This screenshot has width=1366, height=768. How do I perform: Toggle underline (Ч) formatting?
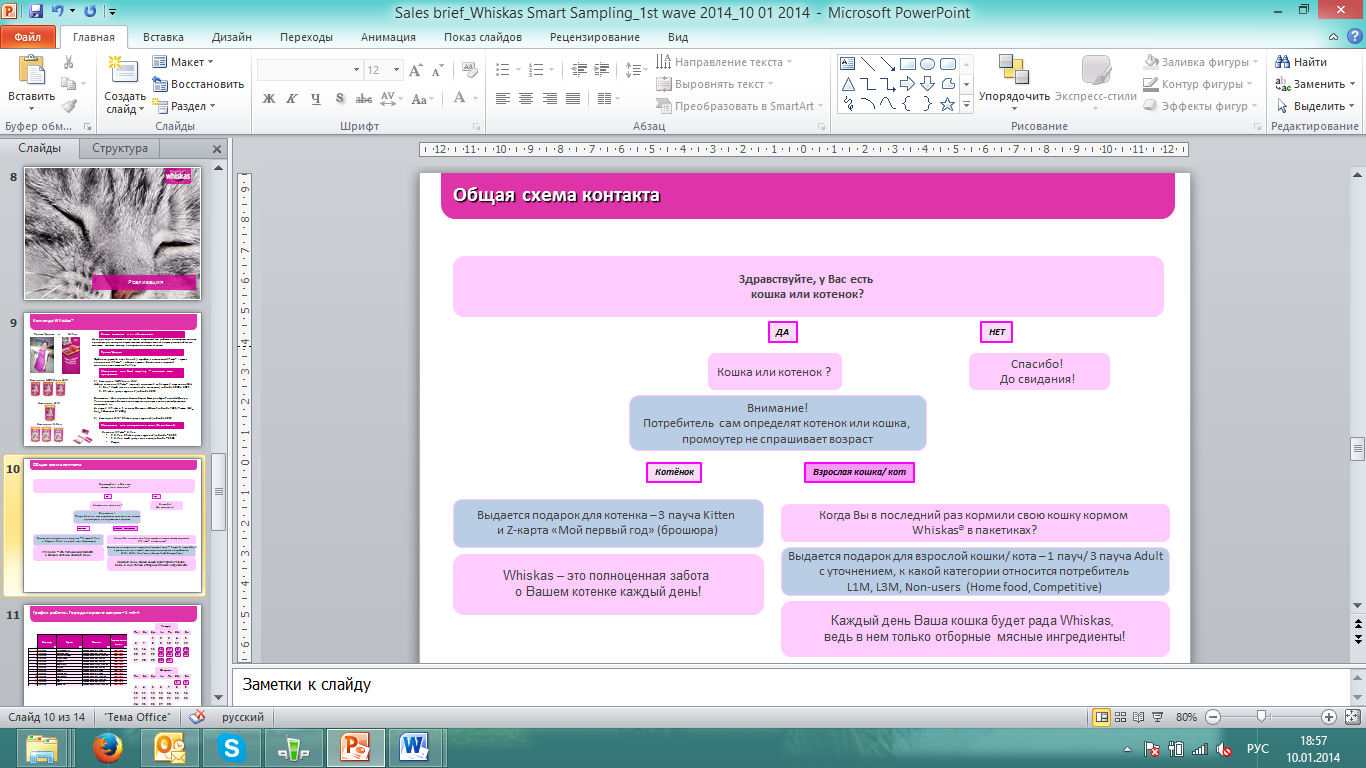315,98
